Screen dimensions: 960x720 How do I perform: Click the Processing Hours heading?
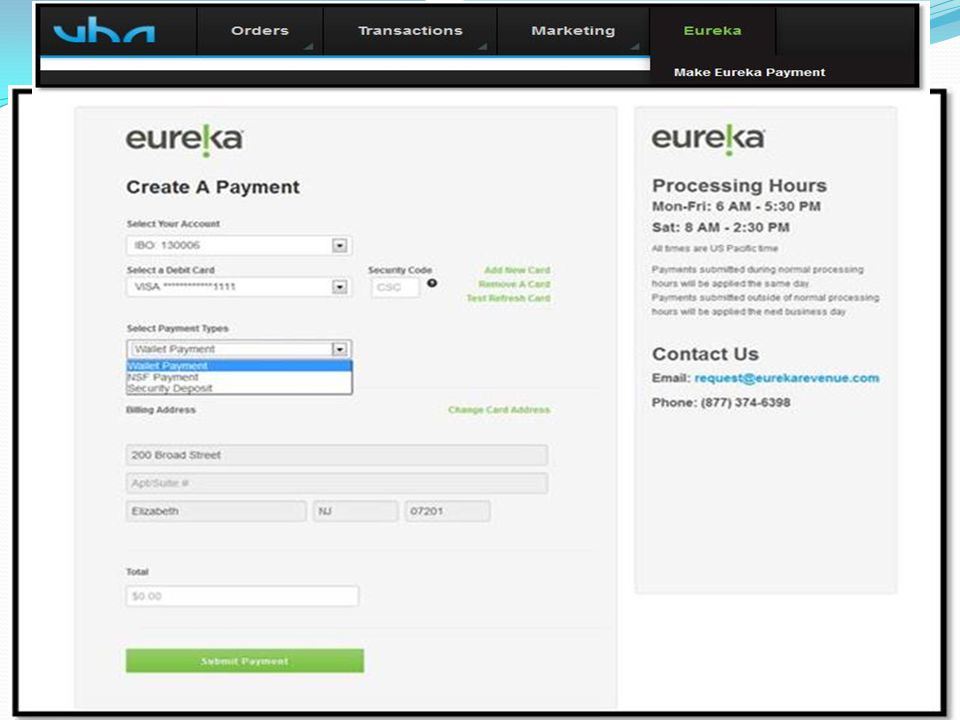point(739,186)
